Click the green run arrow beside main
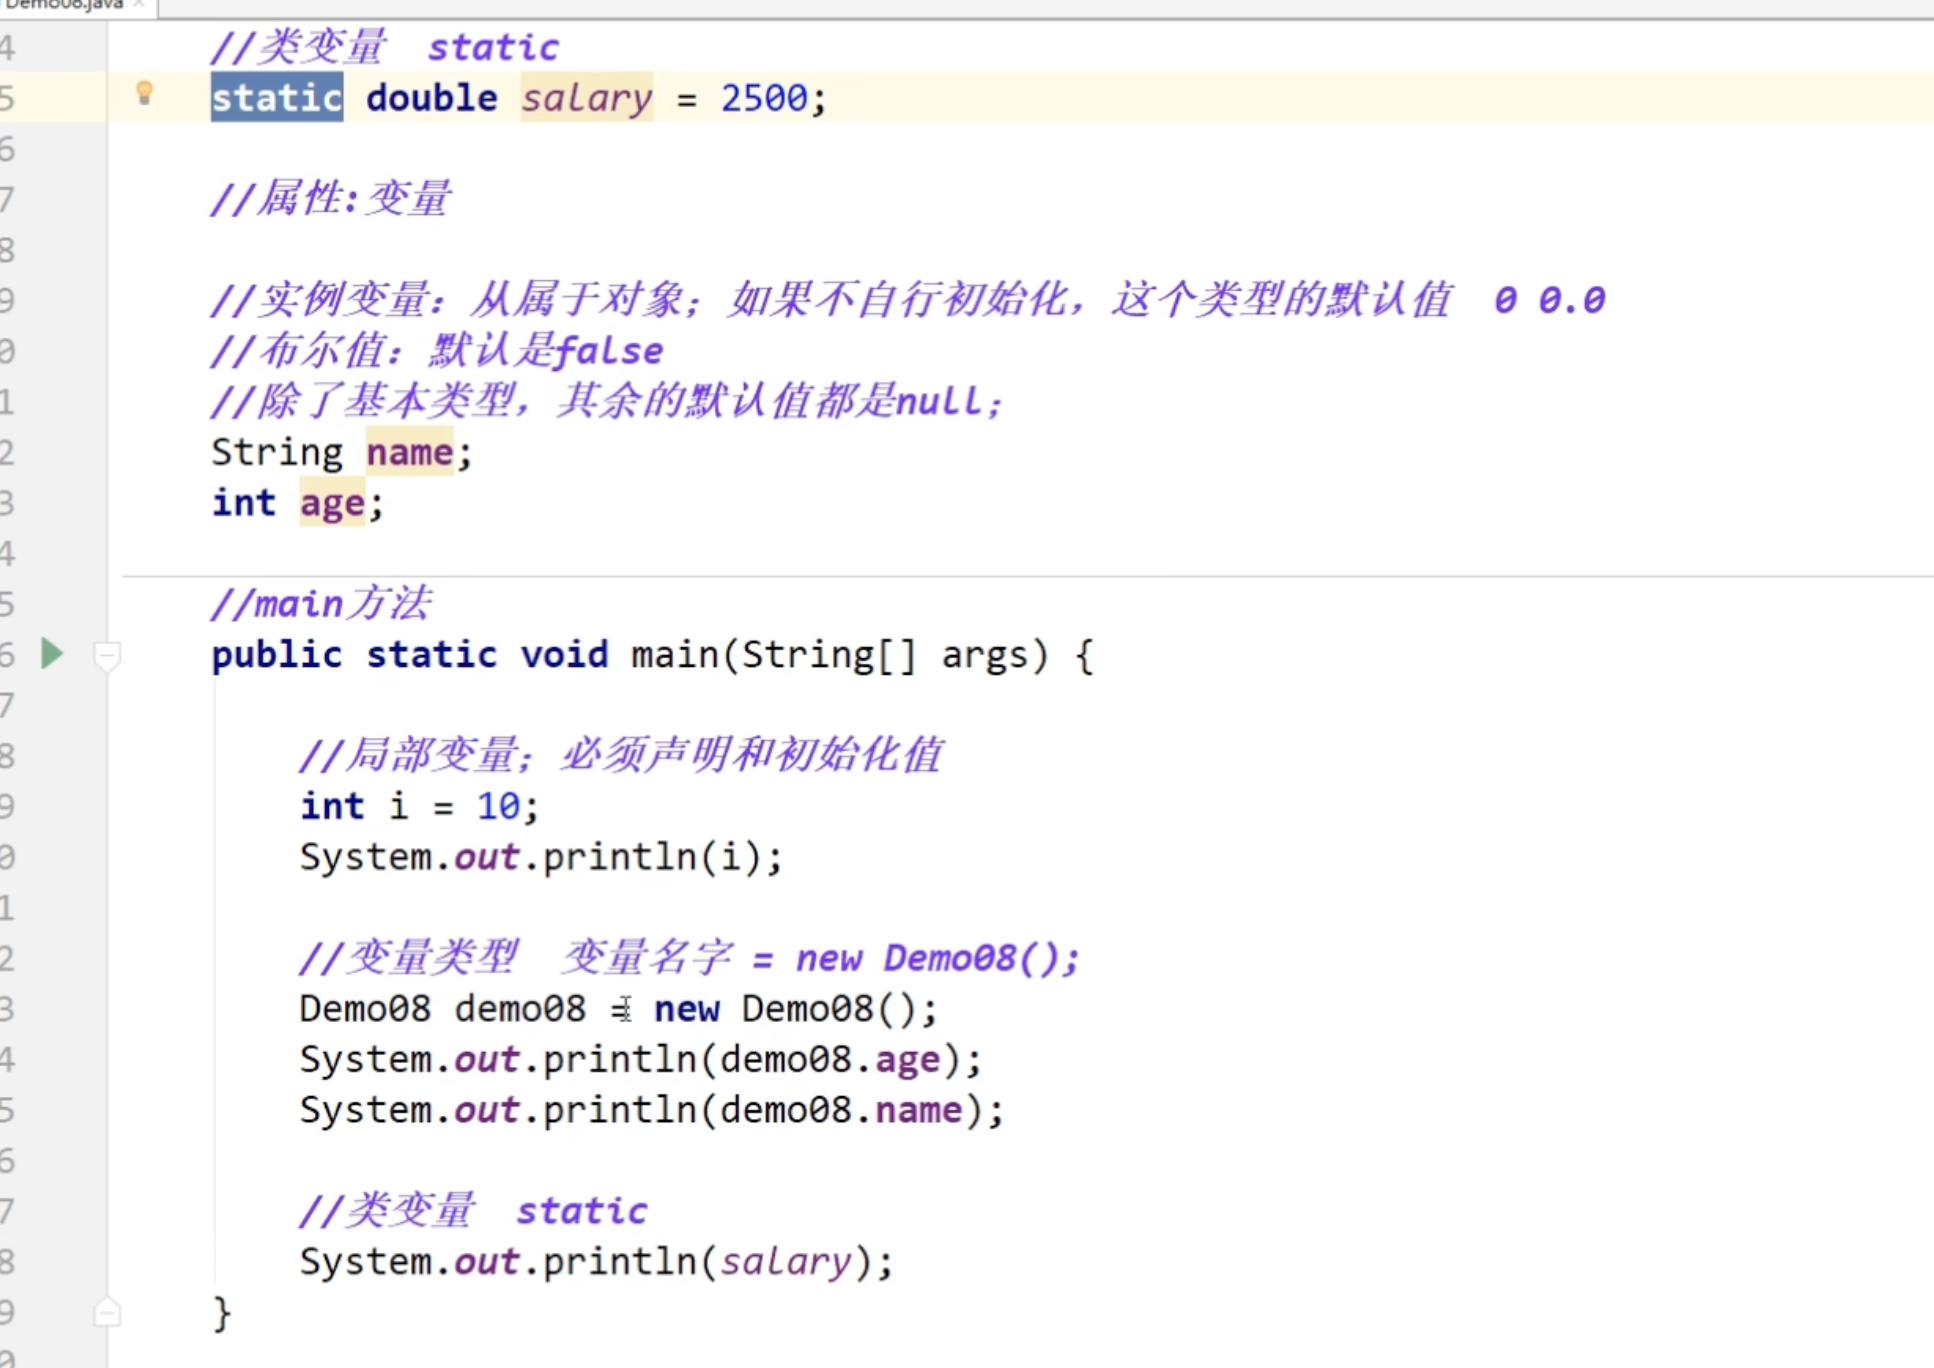The image size is (1934, 1368). click(52, 654)
